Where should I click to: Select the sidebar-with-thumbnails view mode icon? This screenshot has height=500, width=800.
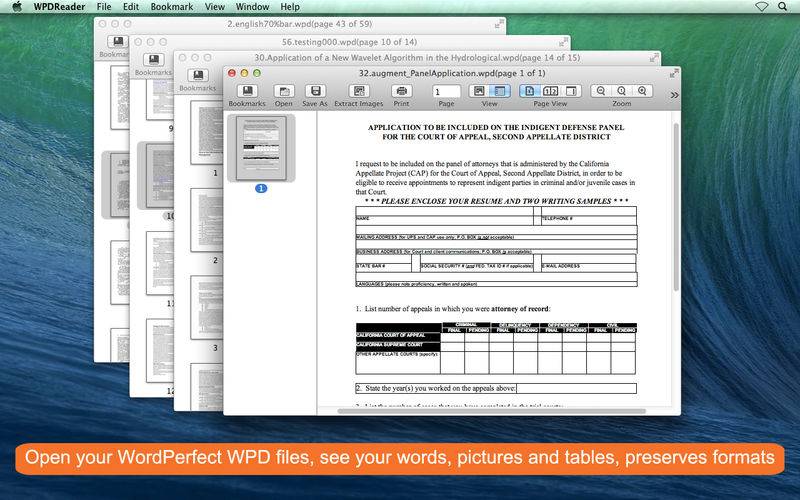pos(500,91)
